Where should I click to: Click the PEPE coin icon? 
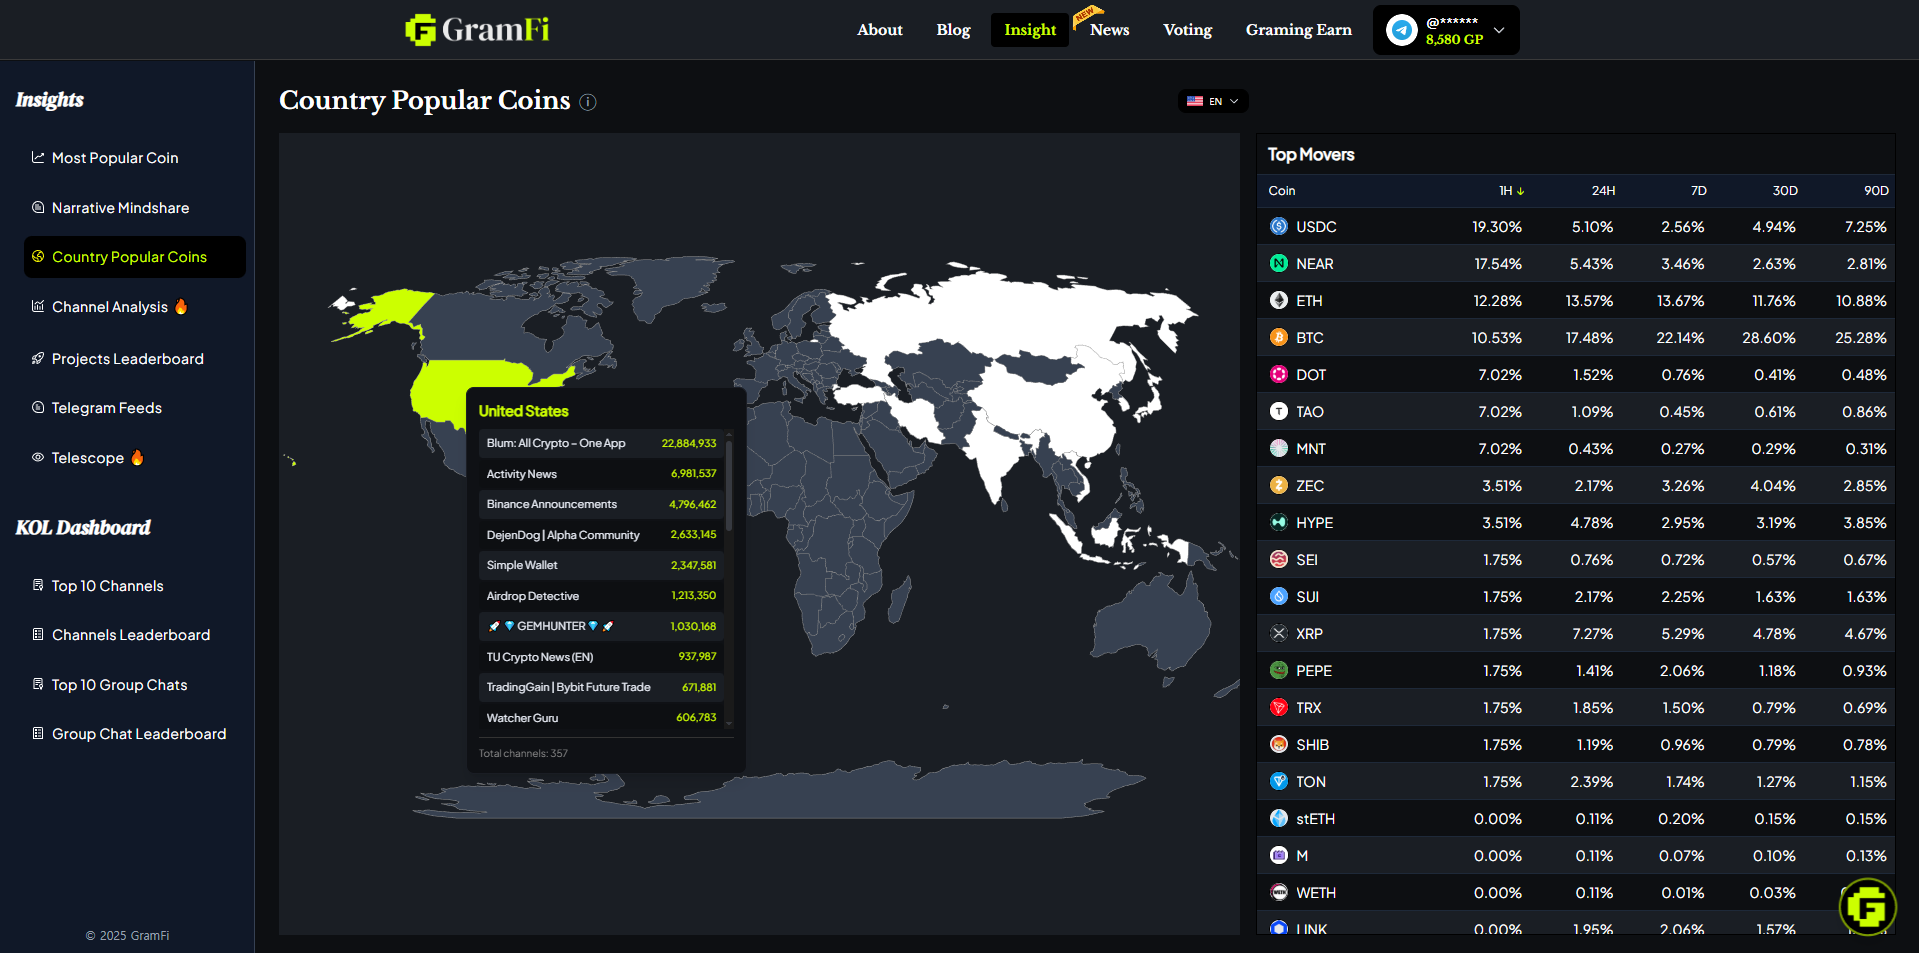(1278, 671)
